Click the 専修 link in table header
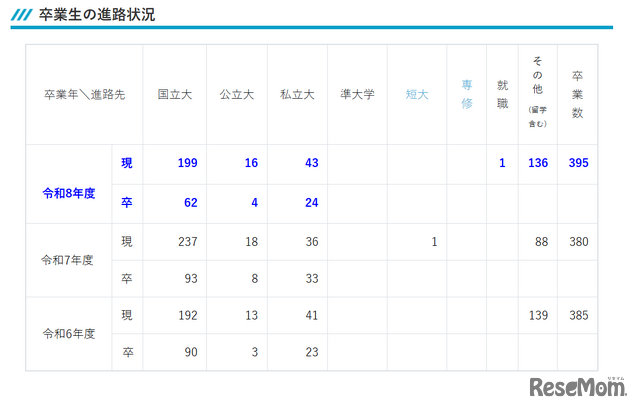Screen dimensions: 640x410 pos(467,94)
